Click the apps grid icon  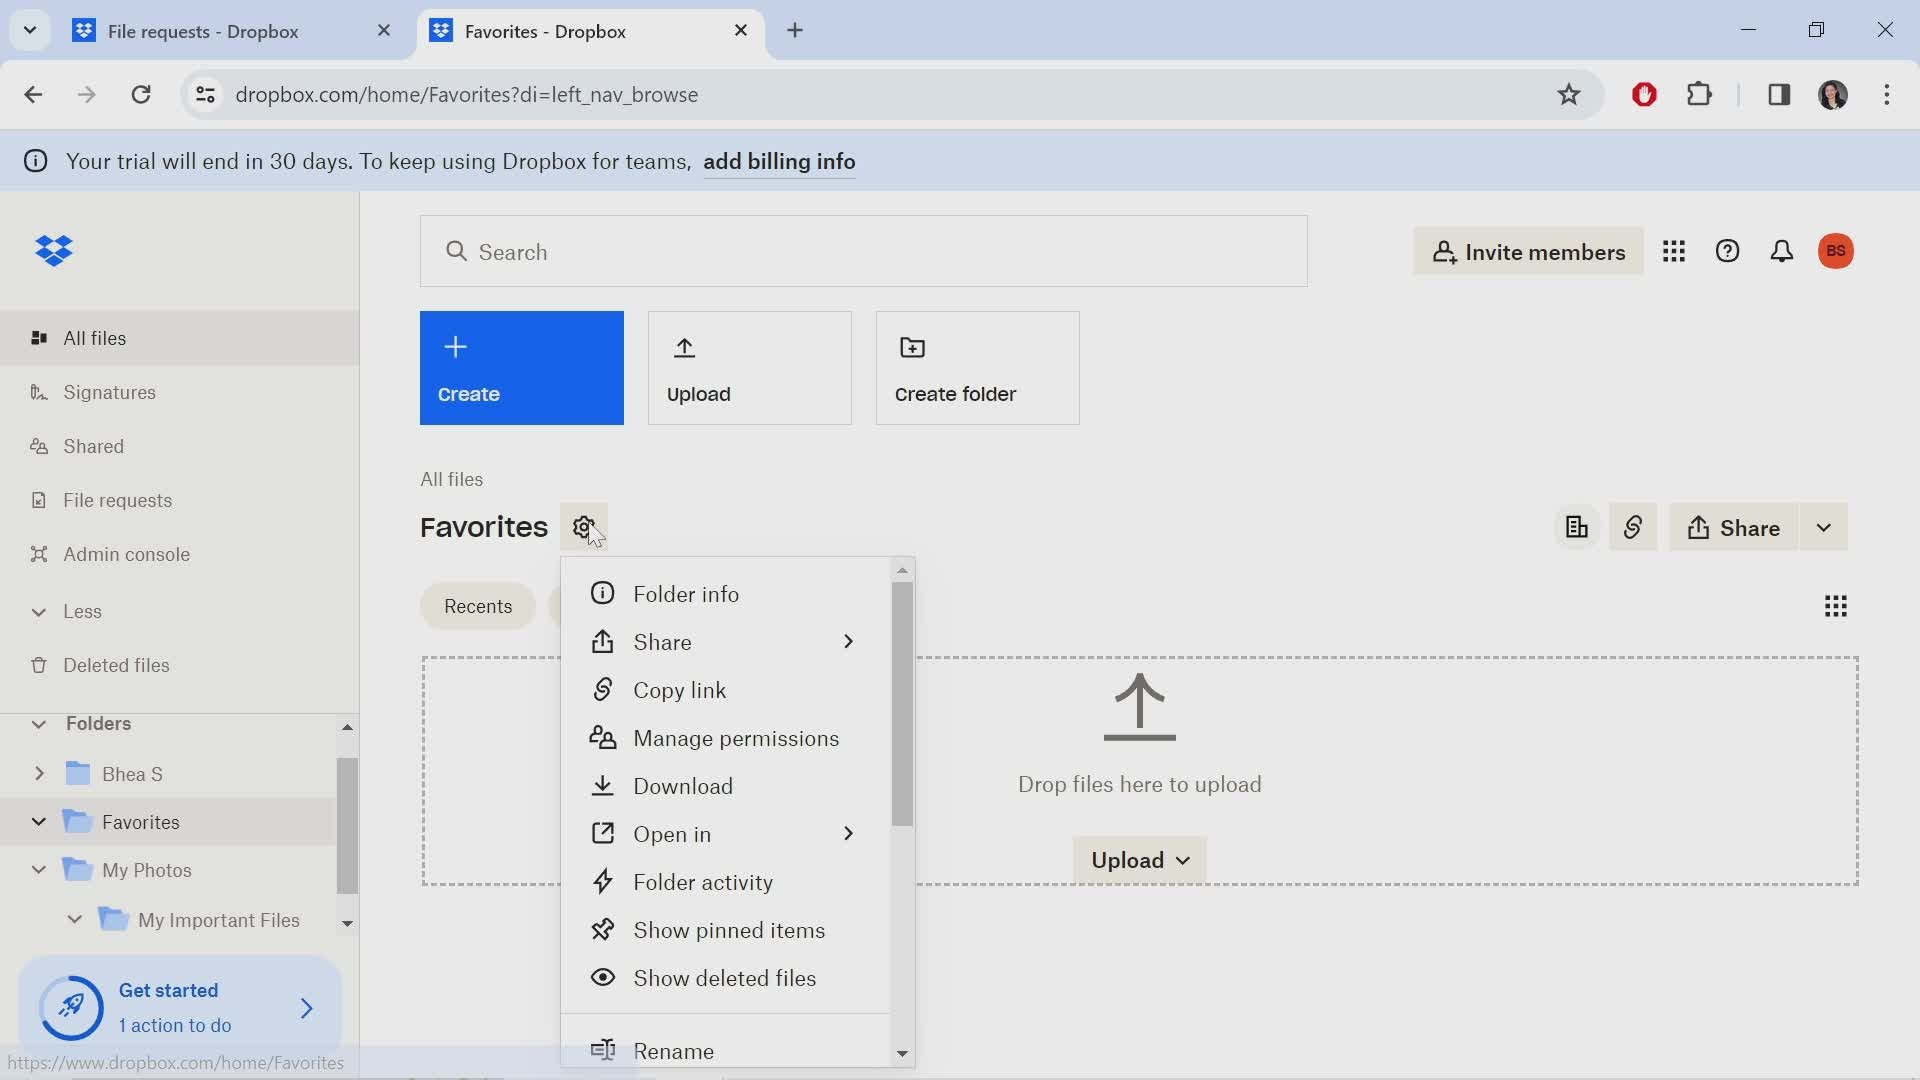[x=1673, y=251]
